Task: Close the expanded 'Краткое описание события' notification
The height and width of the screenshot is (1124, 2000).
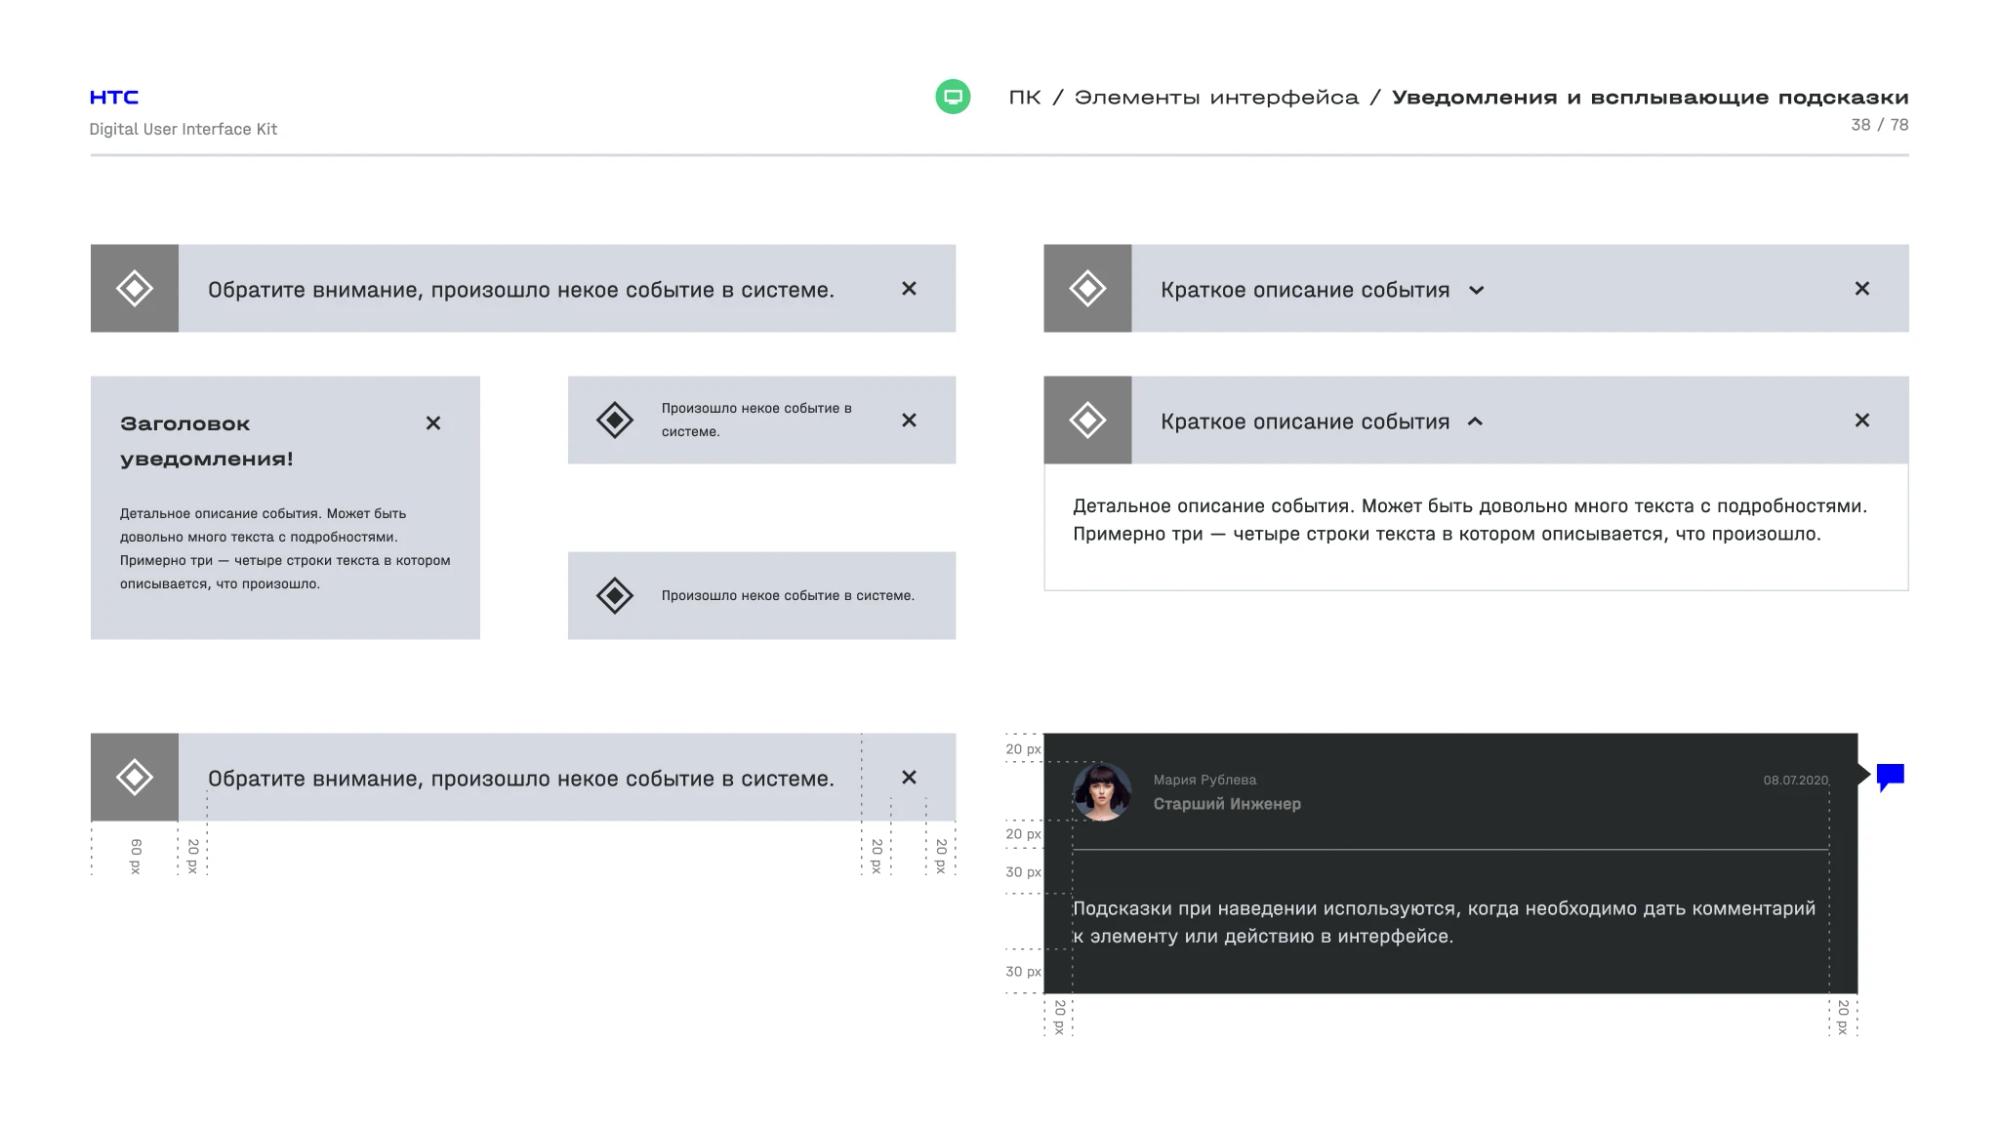Action: 1862,420
